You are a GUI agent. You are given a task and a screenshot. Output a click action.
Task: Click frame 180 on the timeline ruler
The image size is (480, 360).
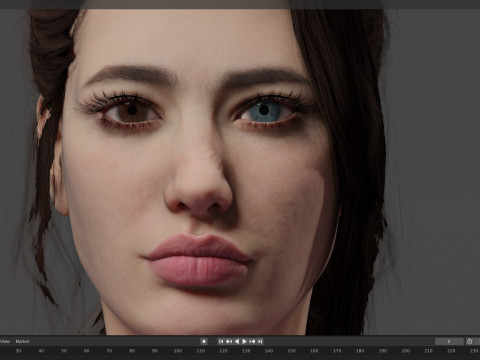pyautogui.click(x=360, y=351)
